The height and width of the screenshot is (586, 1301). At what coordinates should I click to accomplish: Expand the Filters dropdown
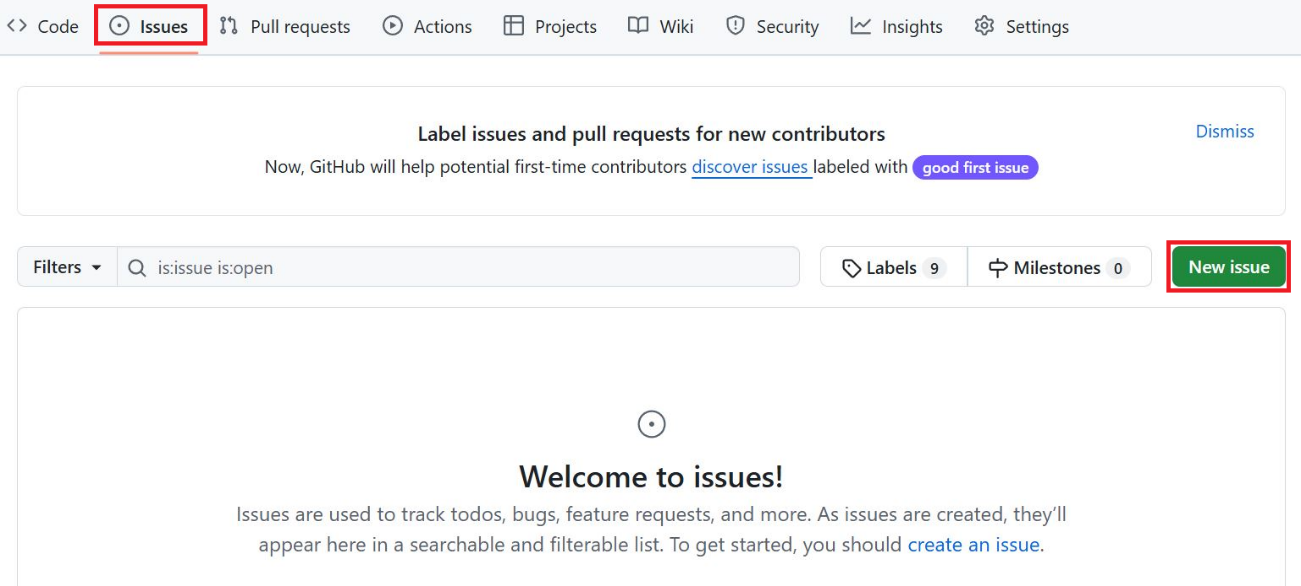[68, 267]
